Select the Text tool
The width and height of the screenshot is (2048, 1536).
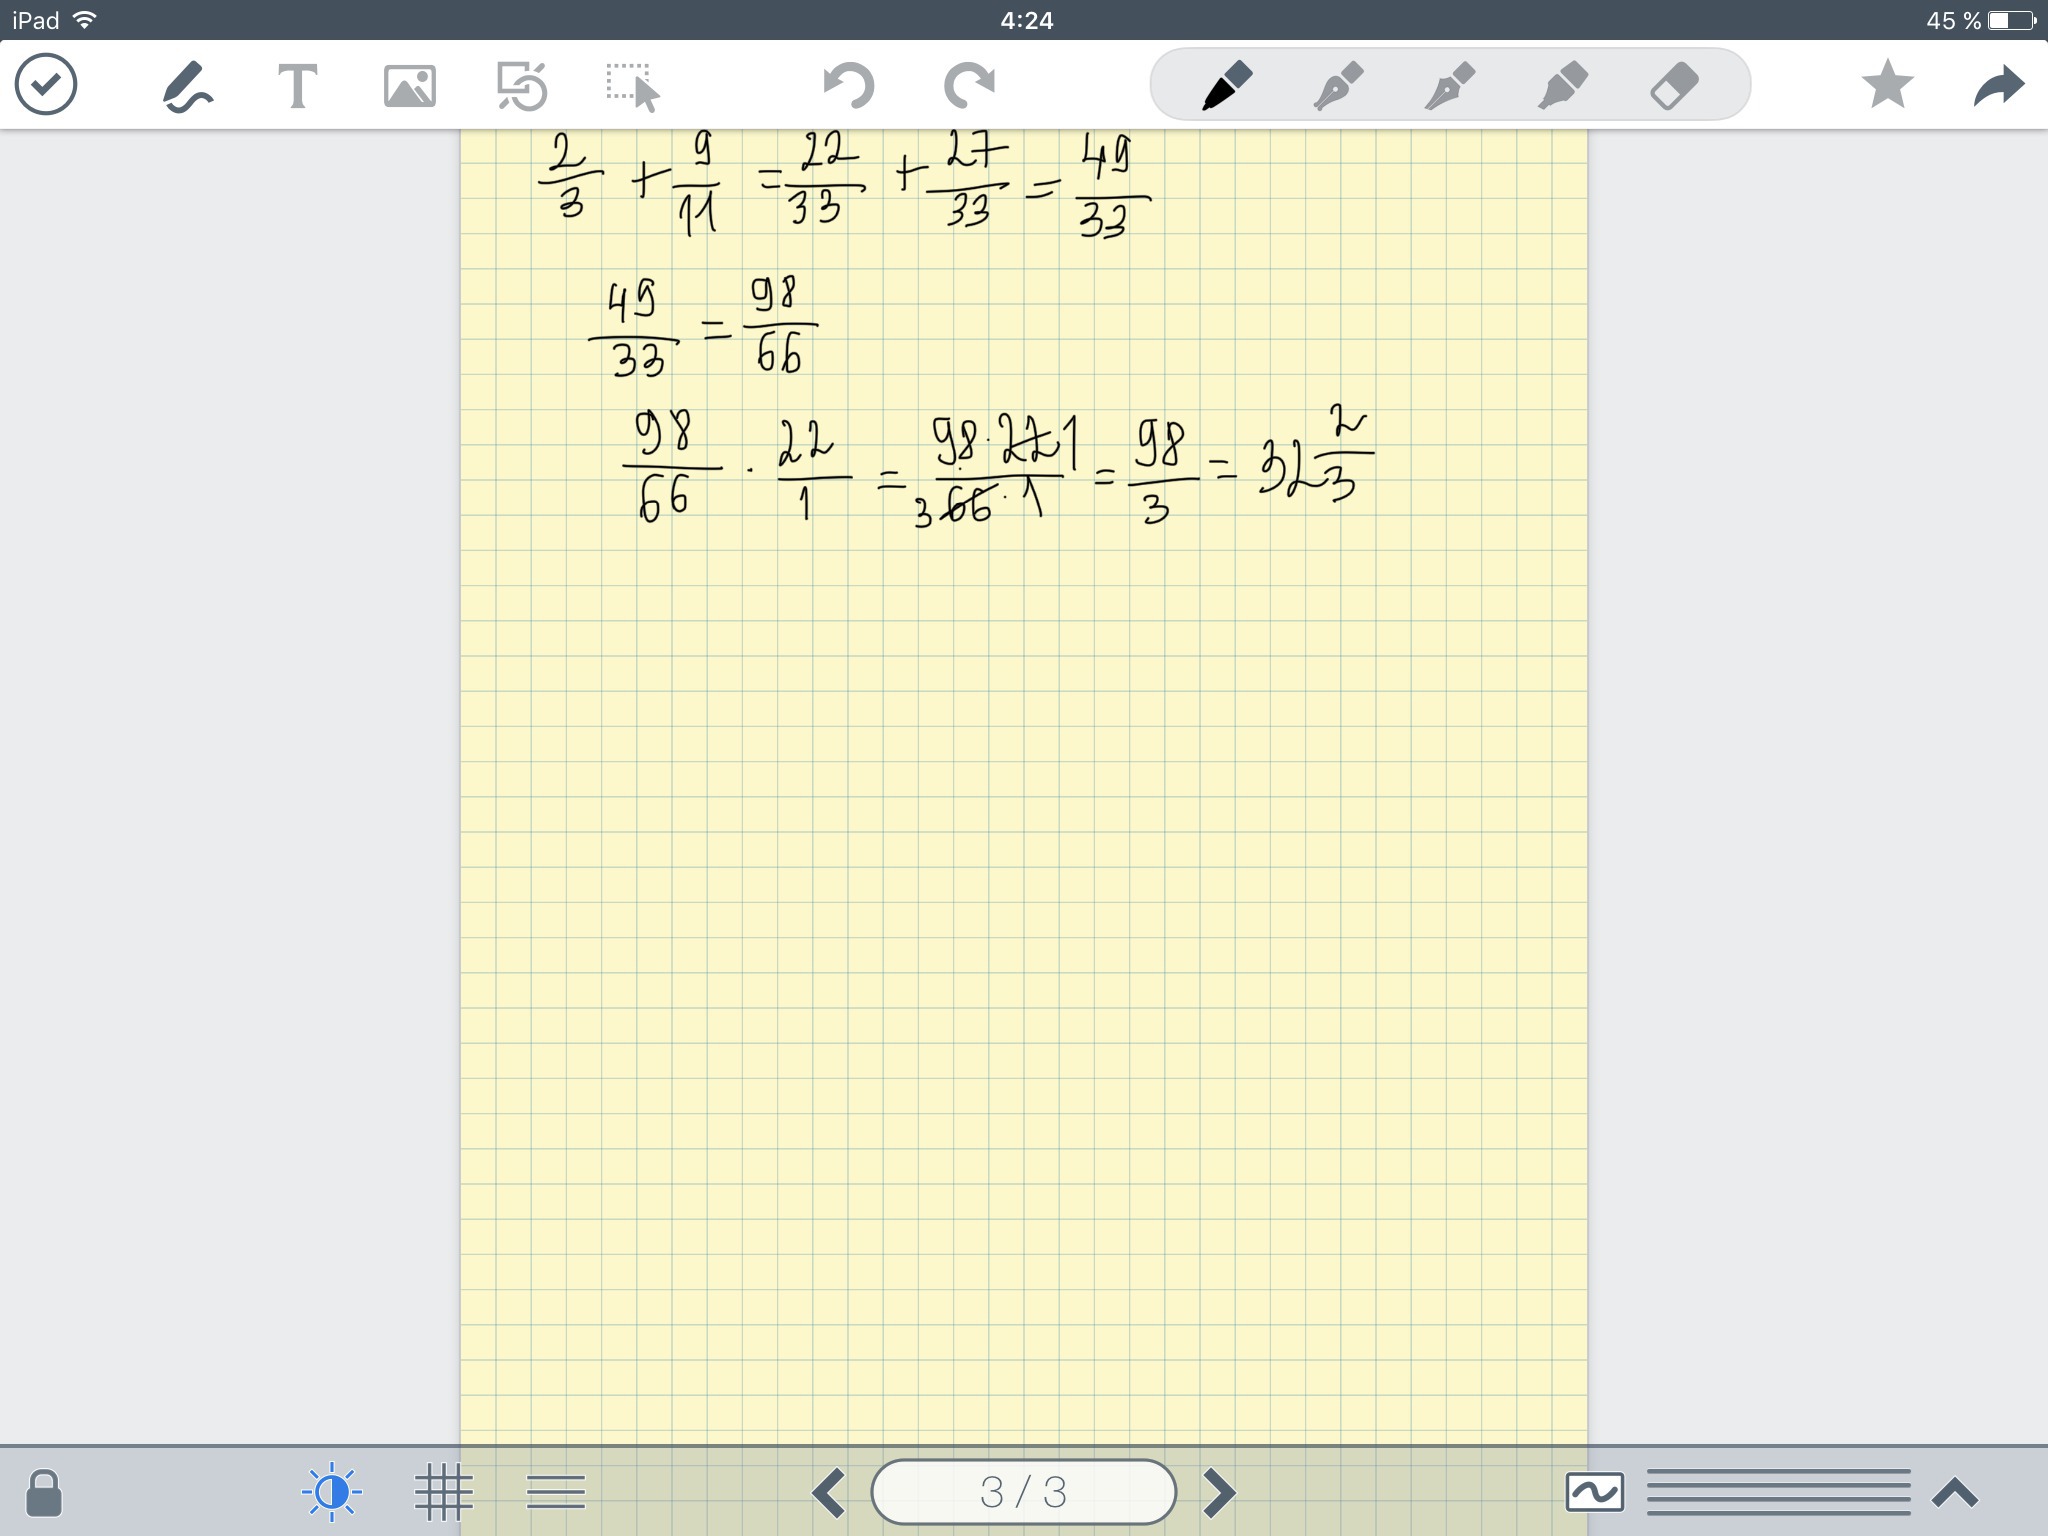point(297,86)
